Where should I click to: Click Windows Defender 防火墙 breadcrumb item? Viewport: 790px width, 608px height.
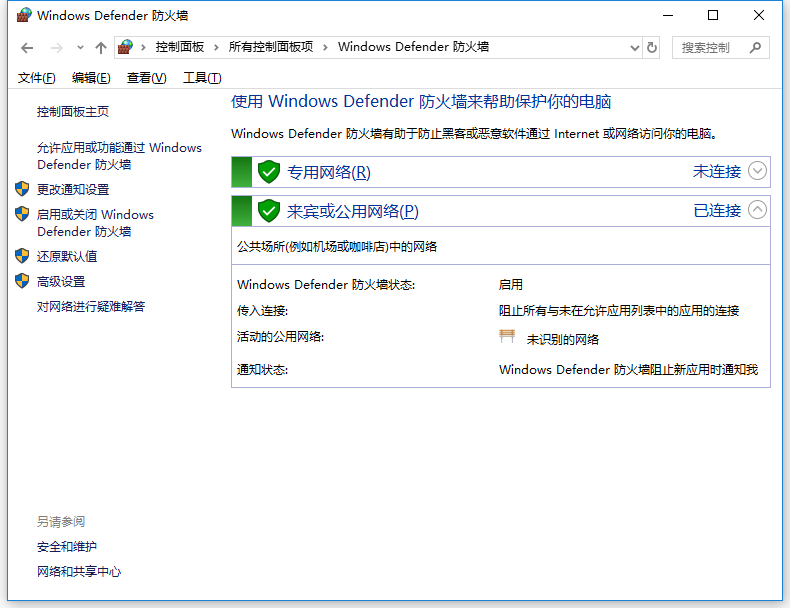pyautogui.click(x=413, y=47)
